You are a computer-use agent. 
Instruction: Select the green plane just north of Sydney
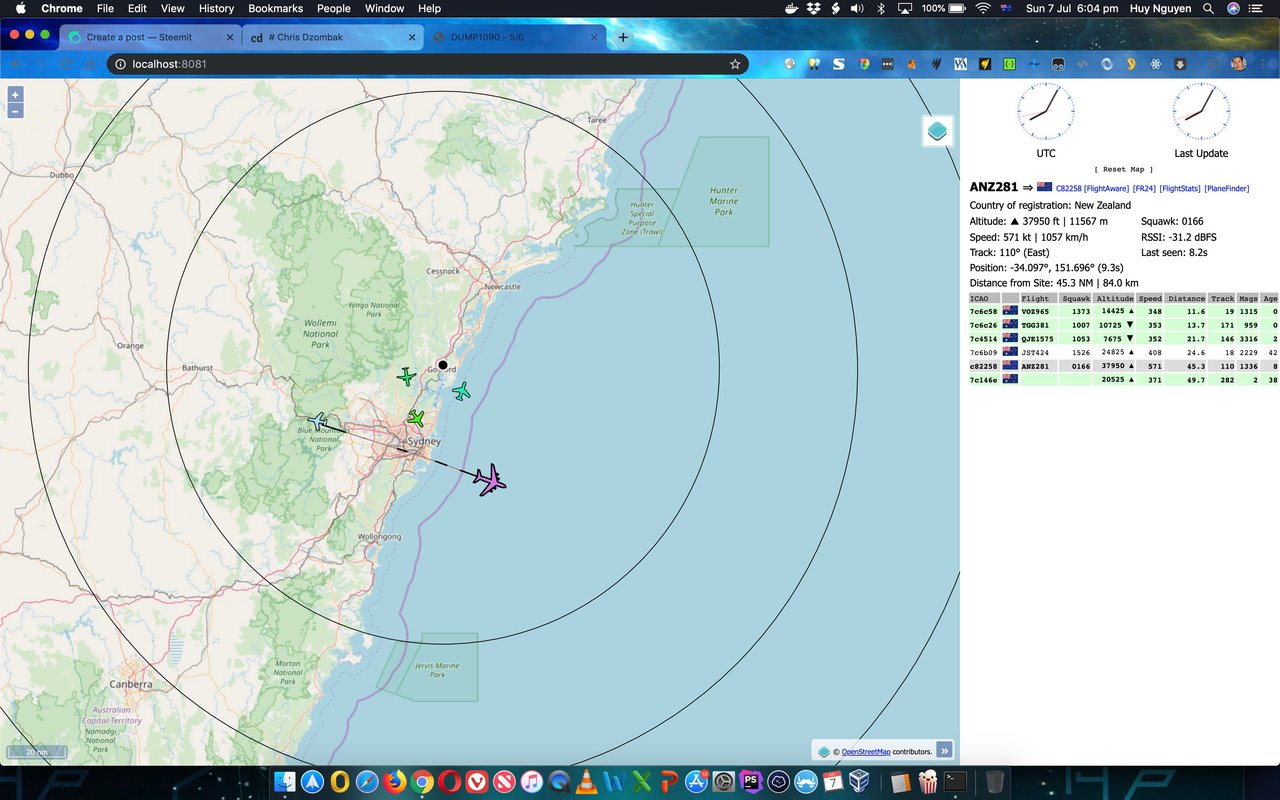(416, 418)
